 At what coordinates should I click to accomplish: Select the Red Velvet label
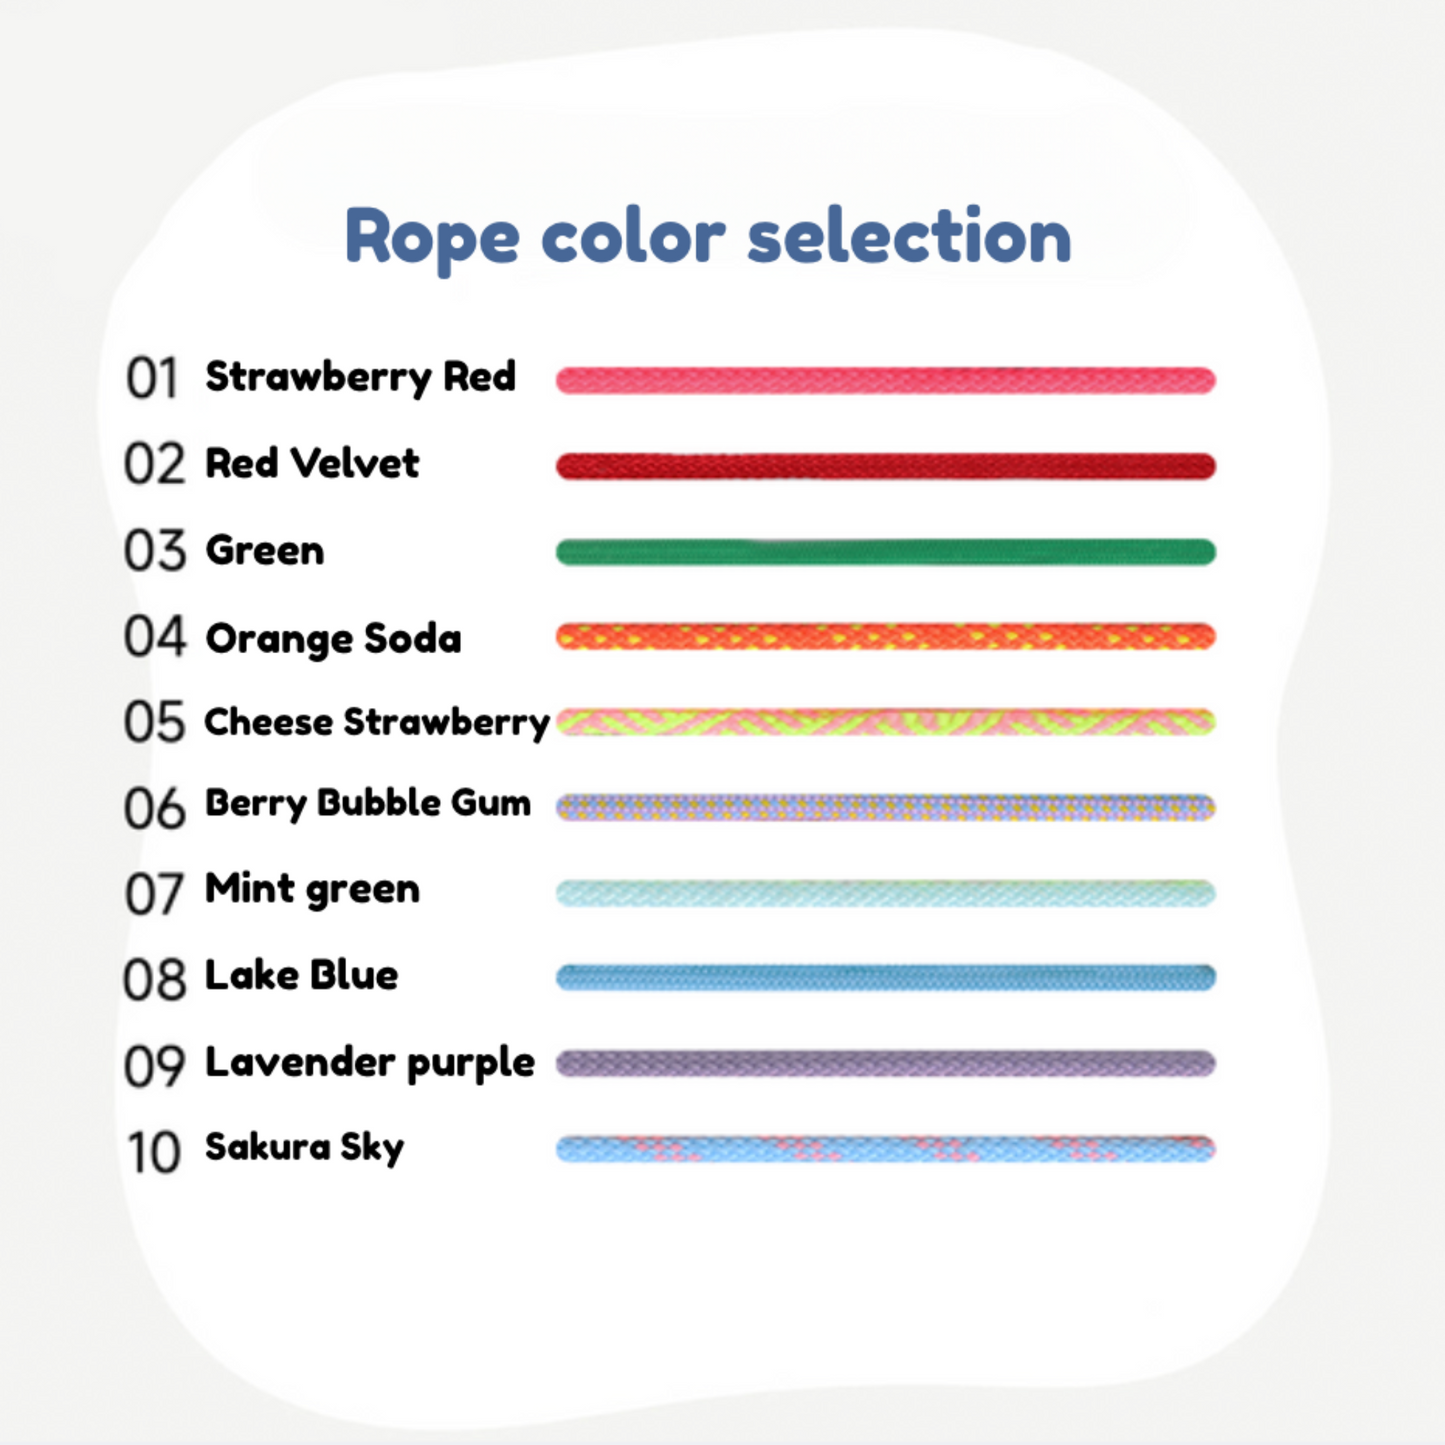(312, 463)
